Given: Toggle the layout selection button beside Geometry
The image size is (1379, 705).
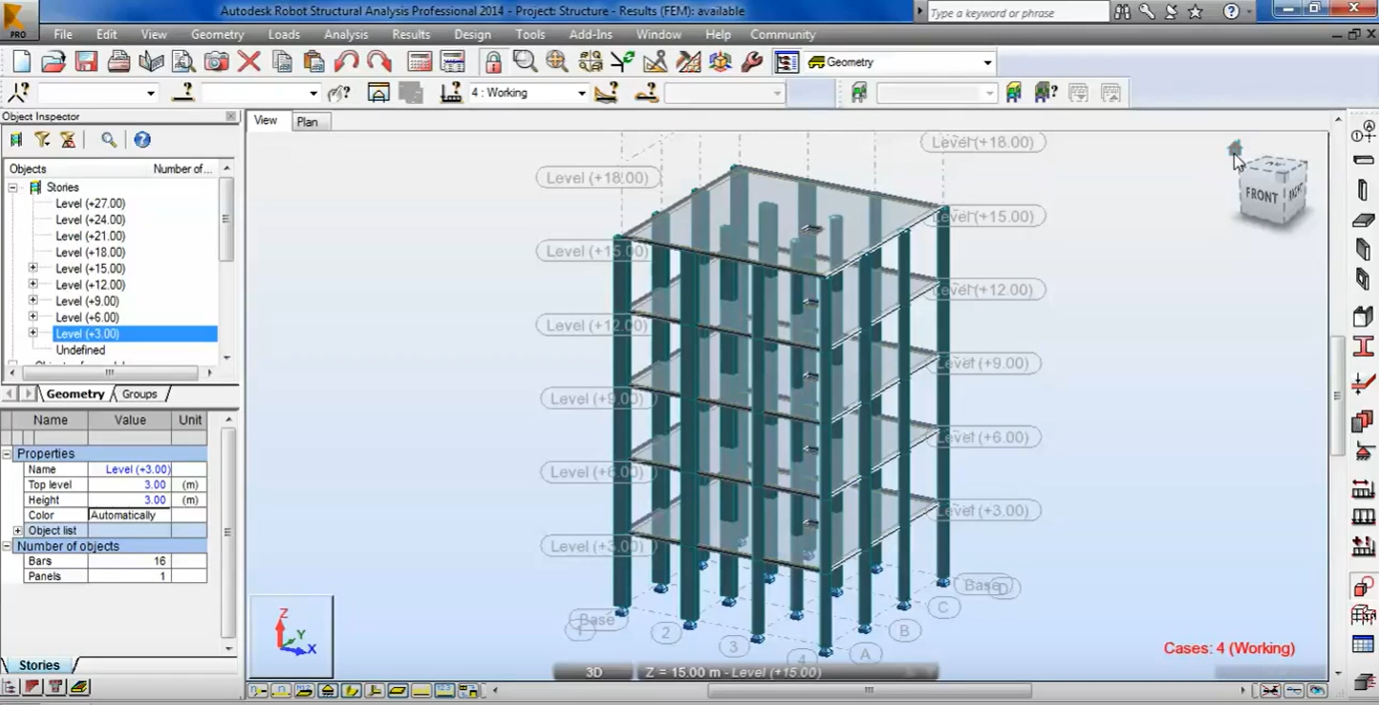Looking at the screenshot, I should tap(787, 62).
